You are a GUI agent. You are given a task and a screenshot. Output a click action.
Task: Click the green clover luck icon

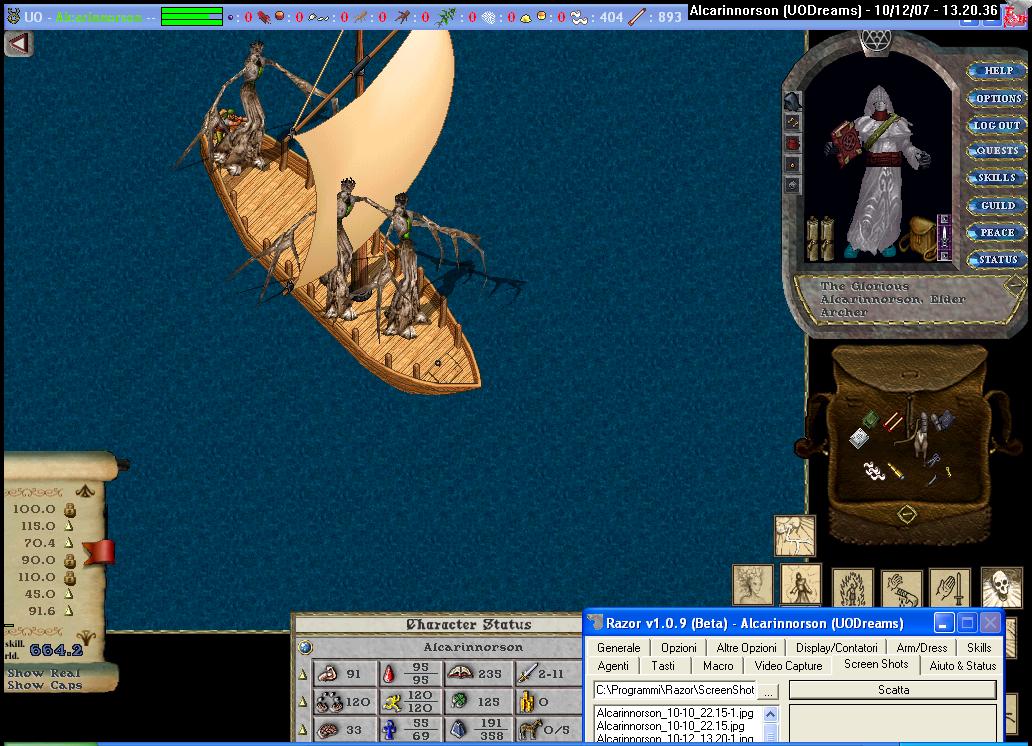click(459, 701)
